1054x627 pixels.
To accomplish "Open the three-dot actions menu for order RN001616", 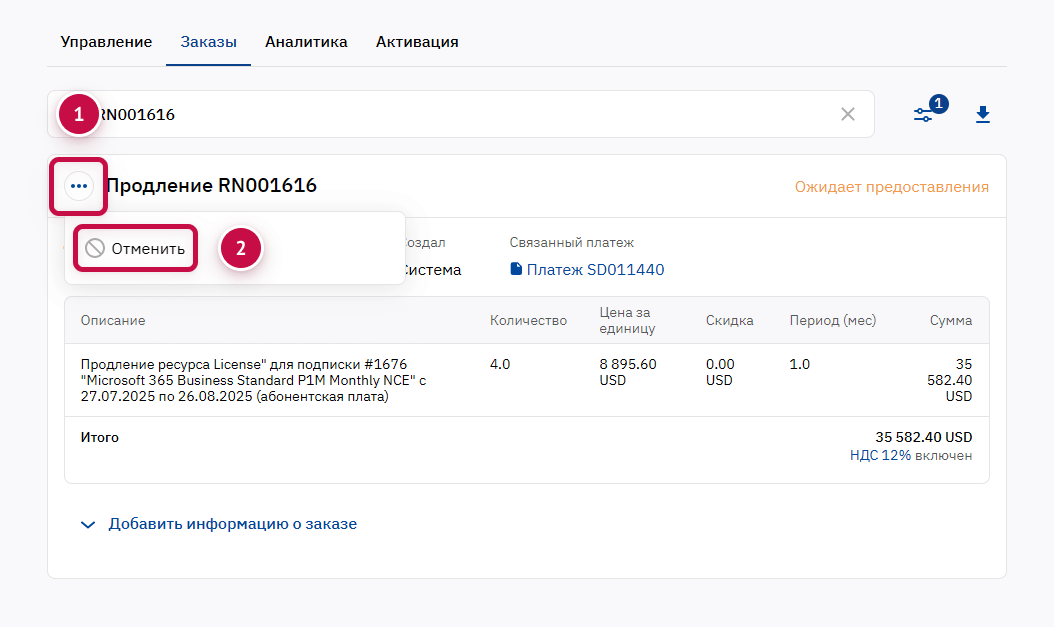I will pyautogui.click(x=78, y=186).
